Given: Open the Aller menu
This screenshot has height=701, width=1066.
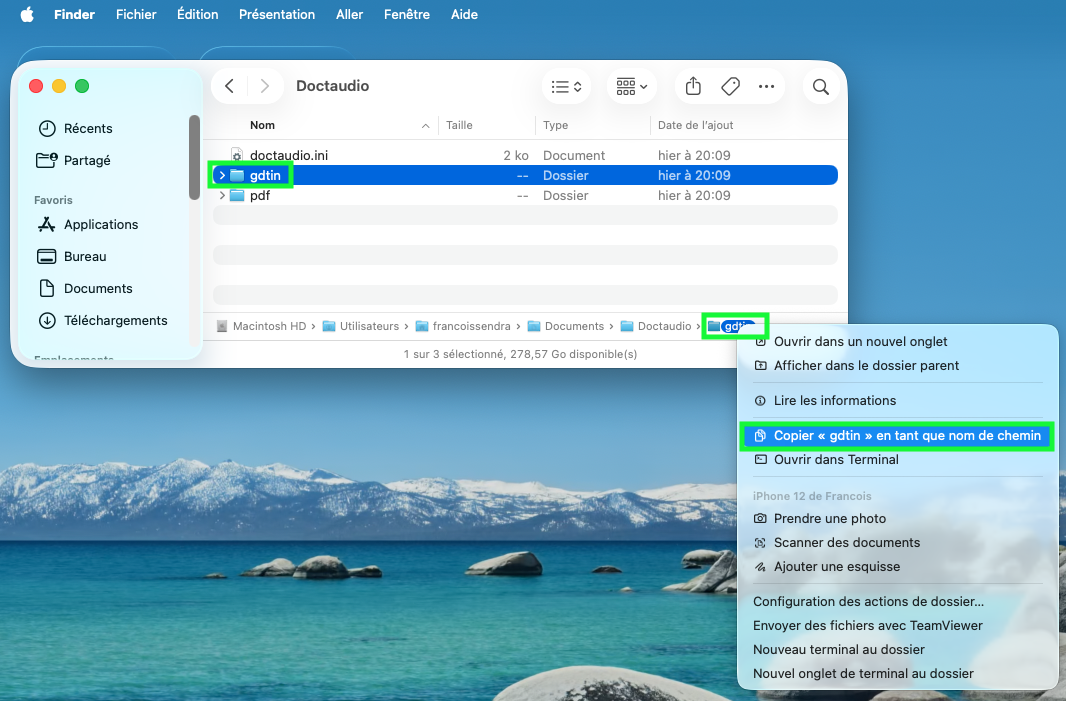Looking at the screenshot, I should click(x=349, y=14).
